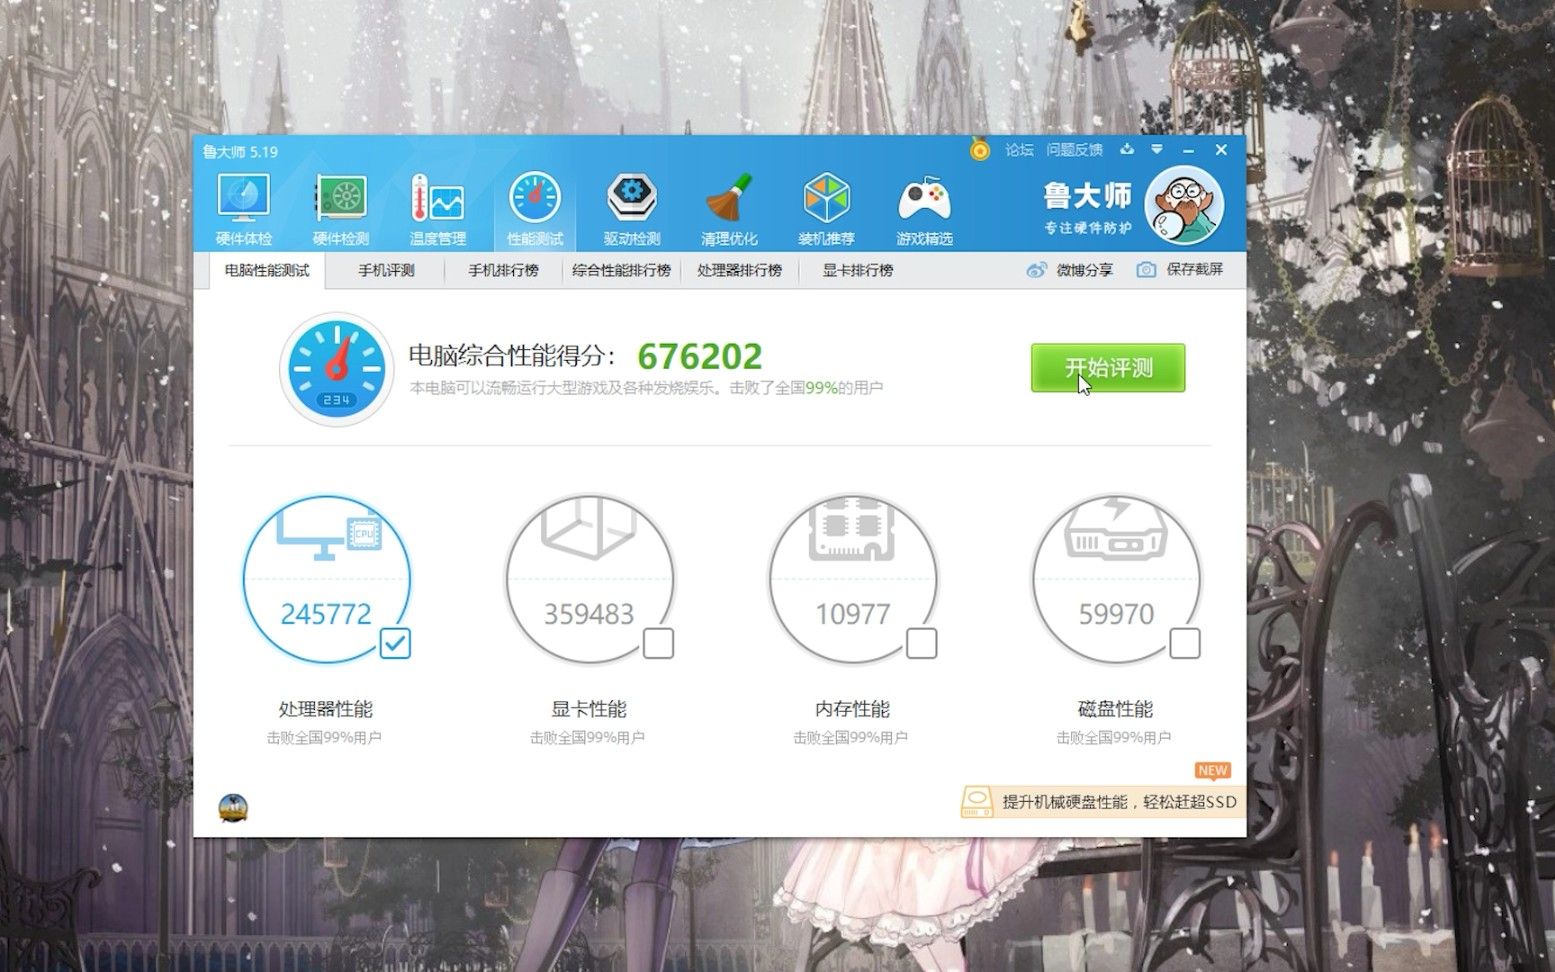Click the 微博分享 Weibo share button

click(1070, 270)
